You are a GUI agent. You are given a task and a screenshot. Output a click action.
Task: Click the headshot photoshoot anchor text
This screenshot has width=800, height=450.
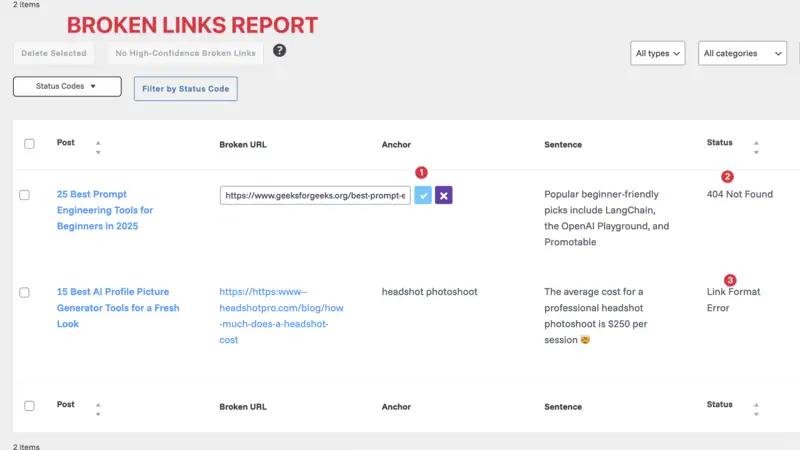click(x=430, y=292)
